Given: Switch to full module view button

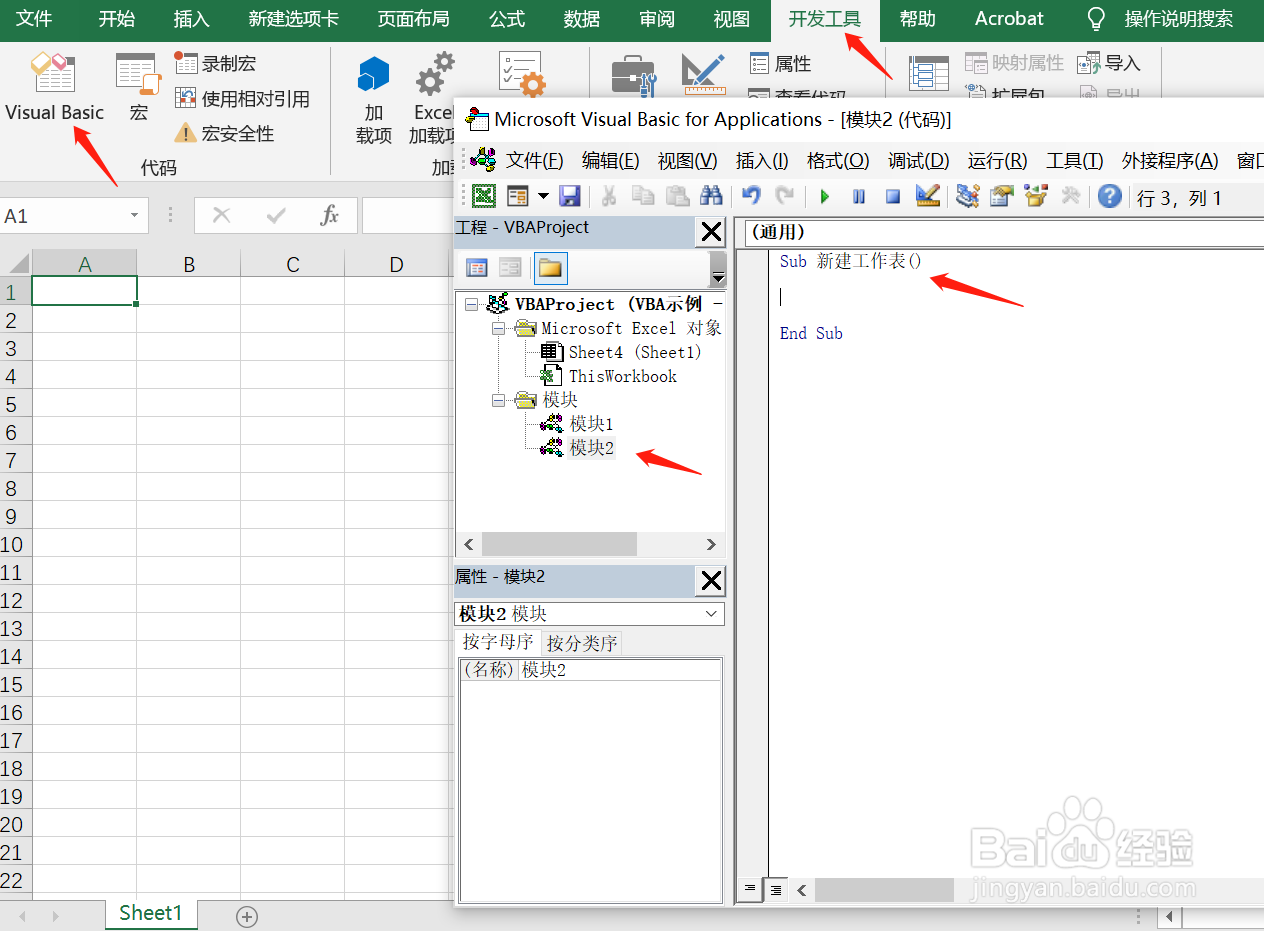Looking at the screenshot, I should click(x=775, y=888).
